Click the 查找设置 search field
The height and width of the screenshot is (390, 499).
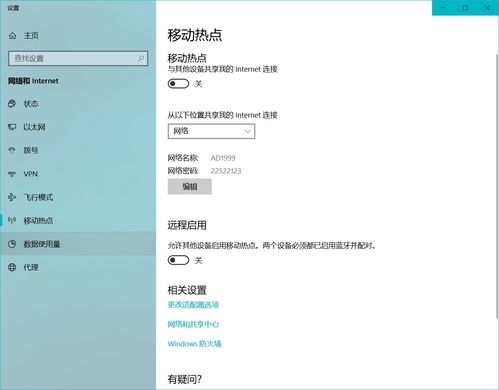click(78, 58)
